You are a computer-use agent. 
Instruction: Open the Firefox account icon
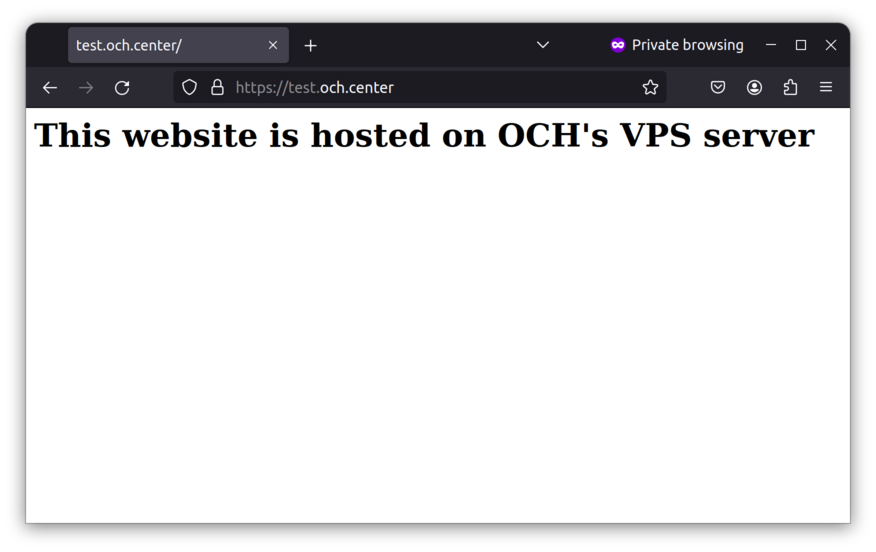[754, 87]
